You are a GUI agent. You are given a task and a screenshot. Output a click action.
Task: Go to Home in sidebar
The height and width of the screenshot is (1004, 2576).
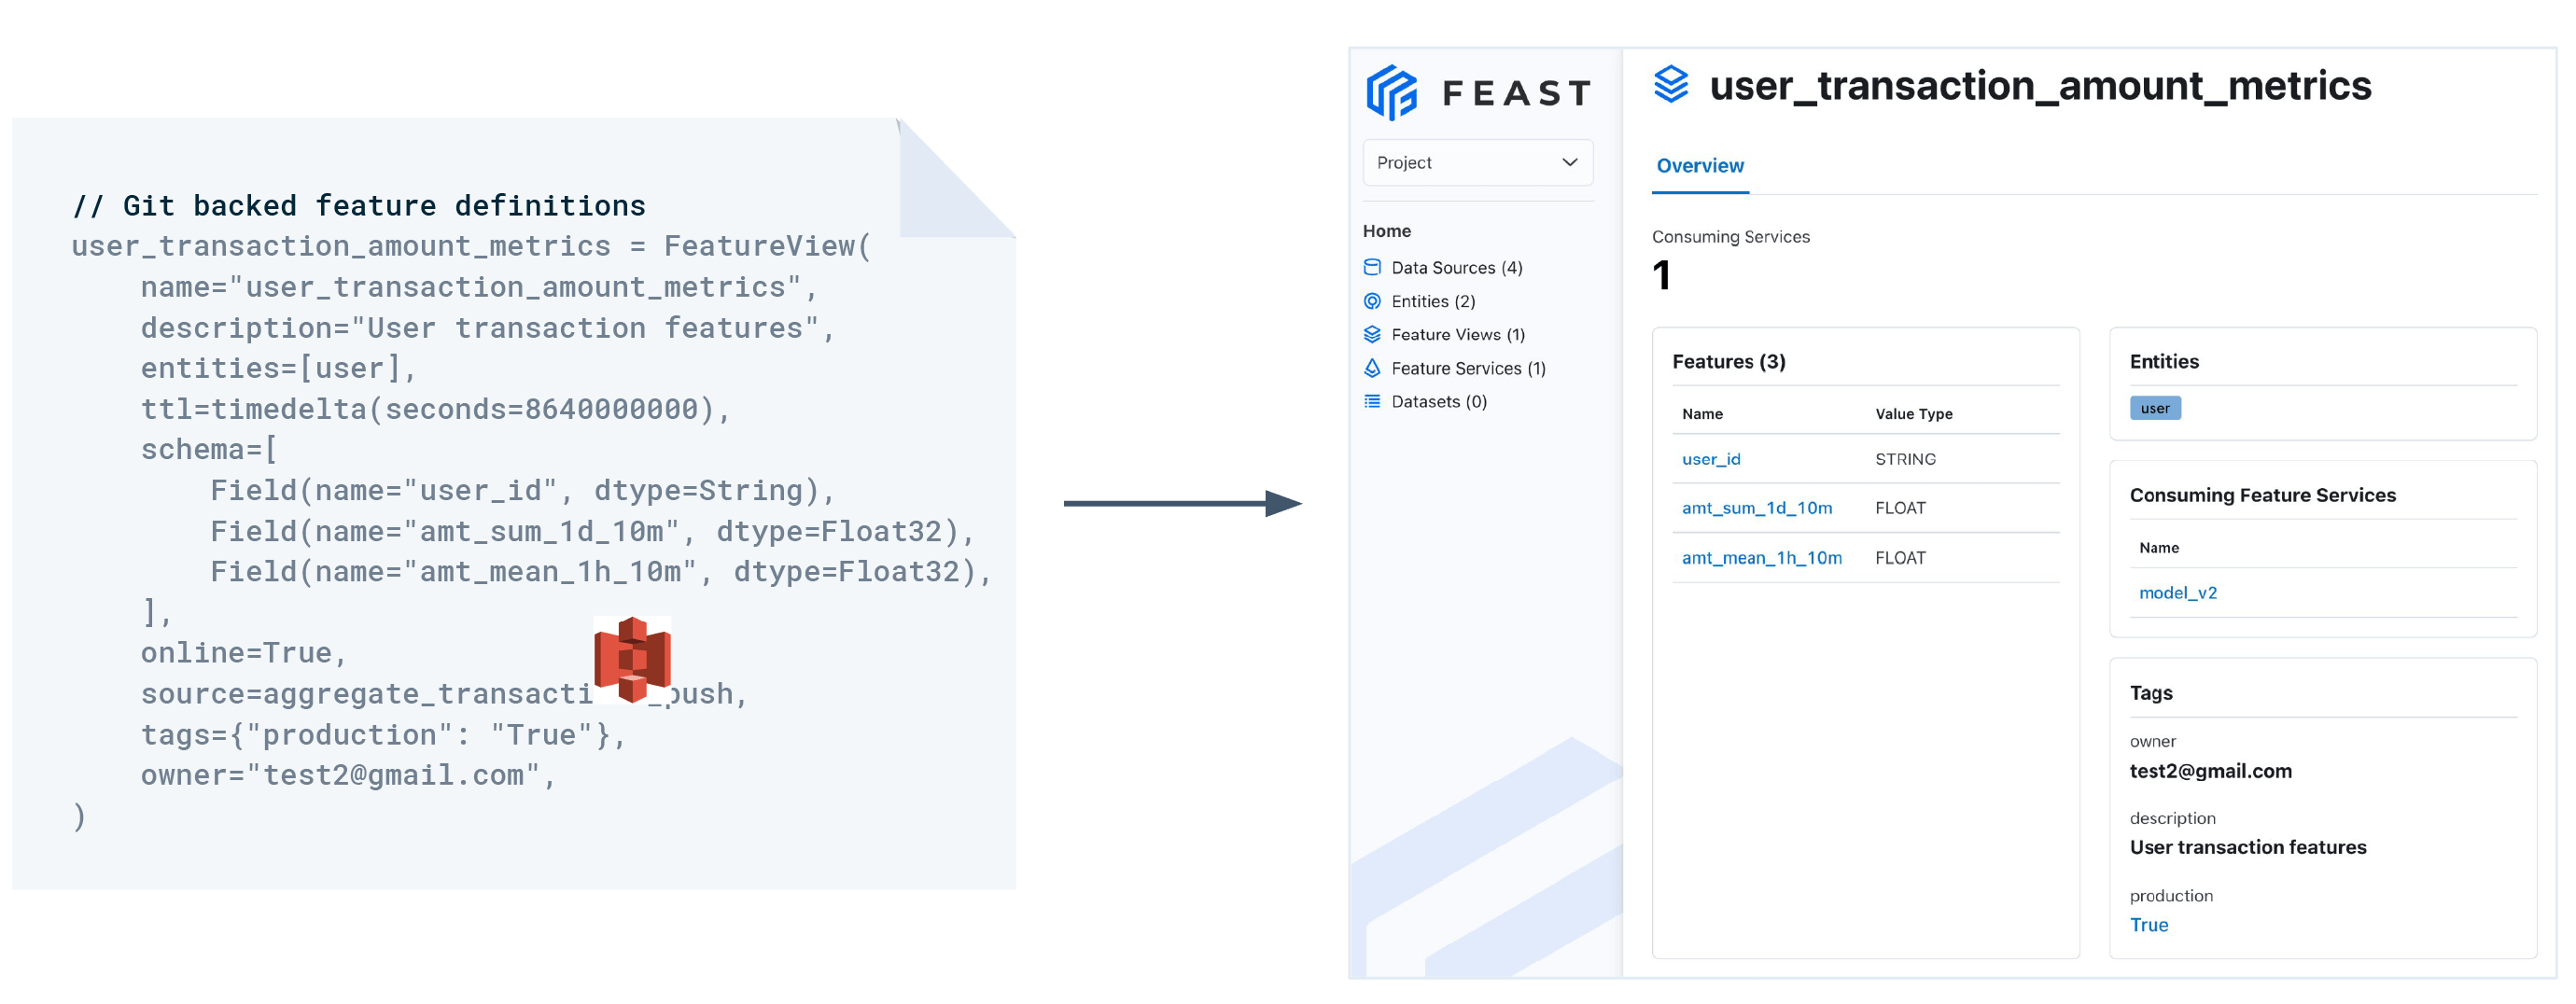[x=1386, y=231]
